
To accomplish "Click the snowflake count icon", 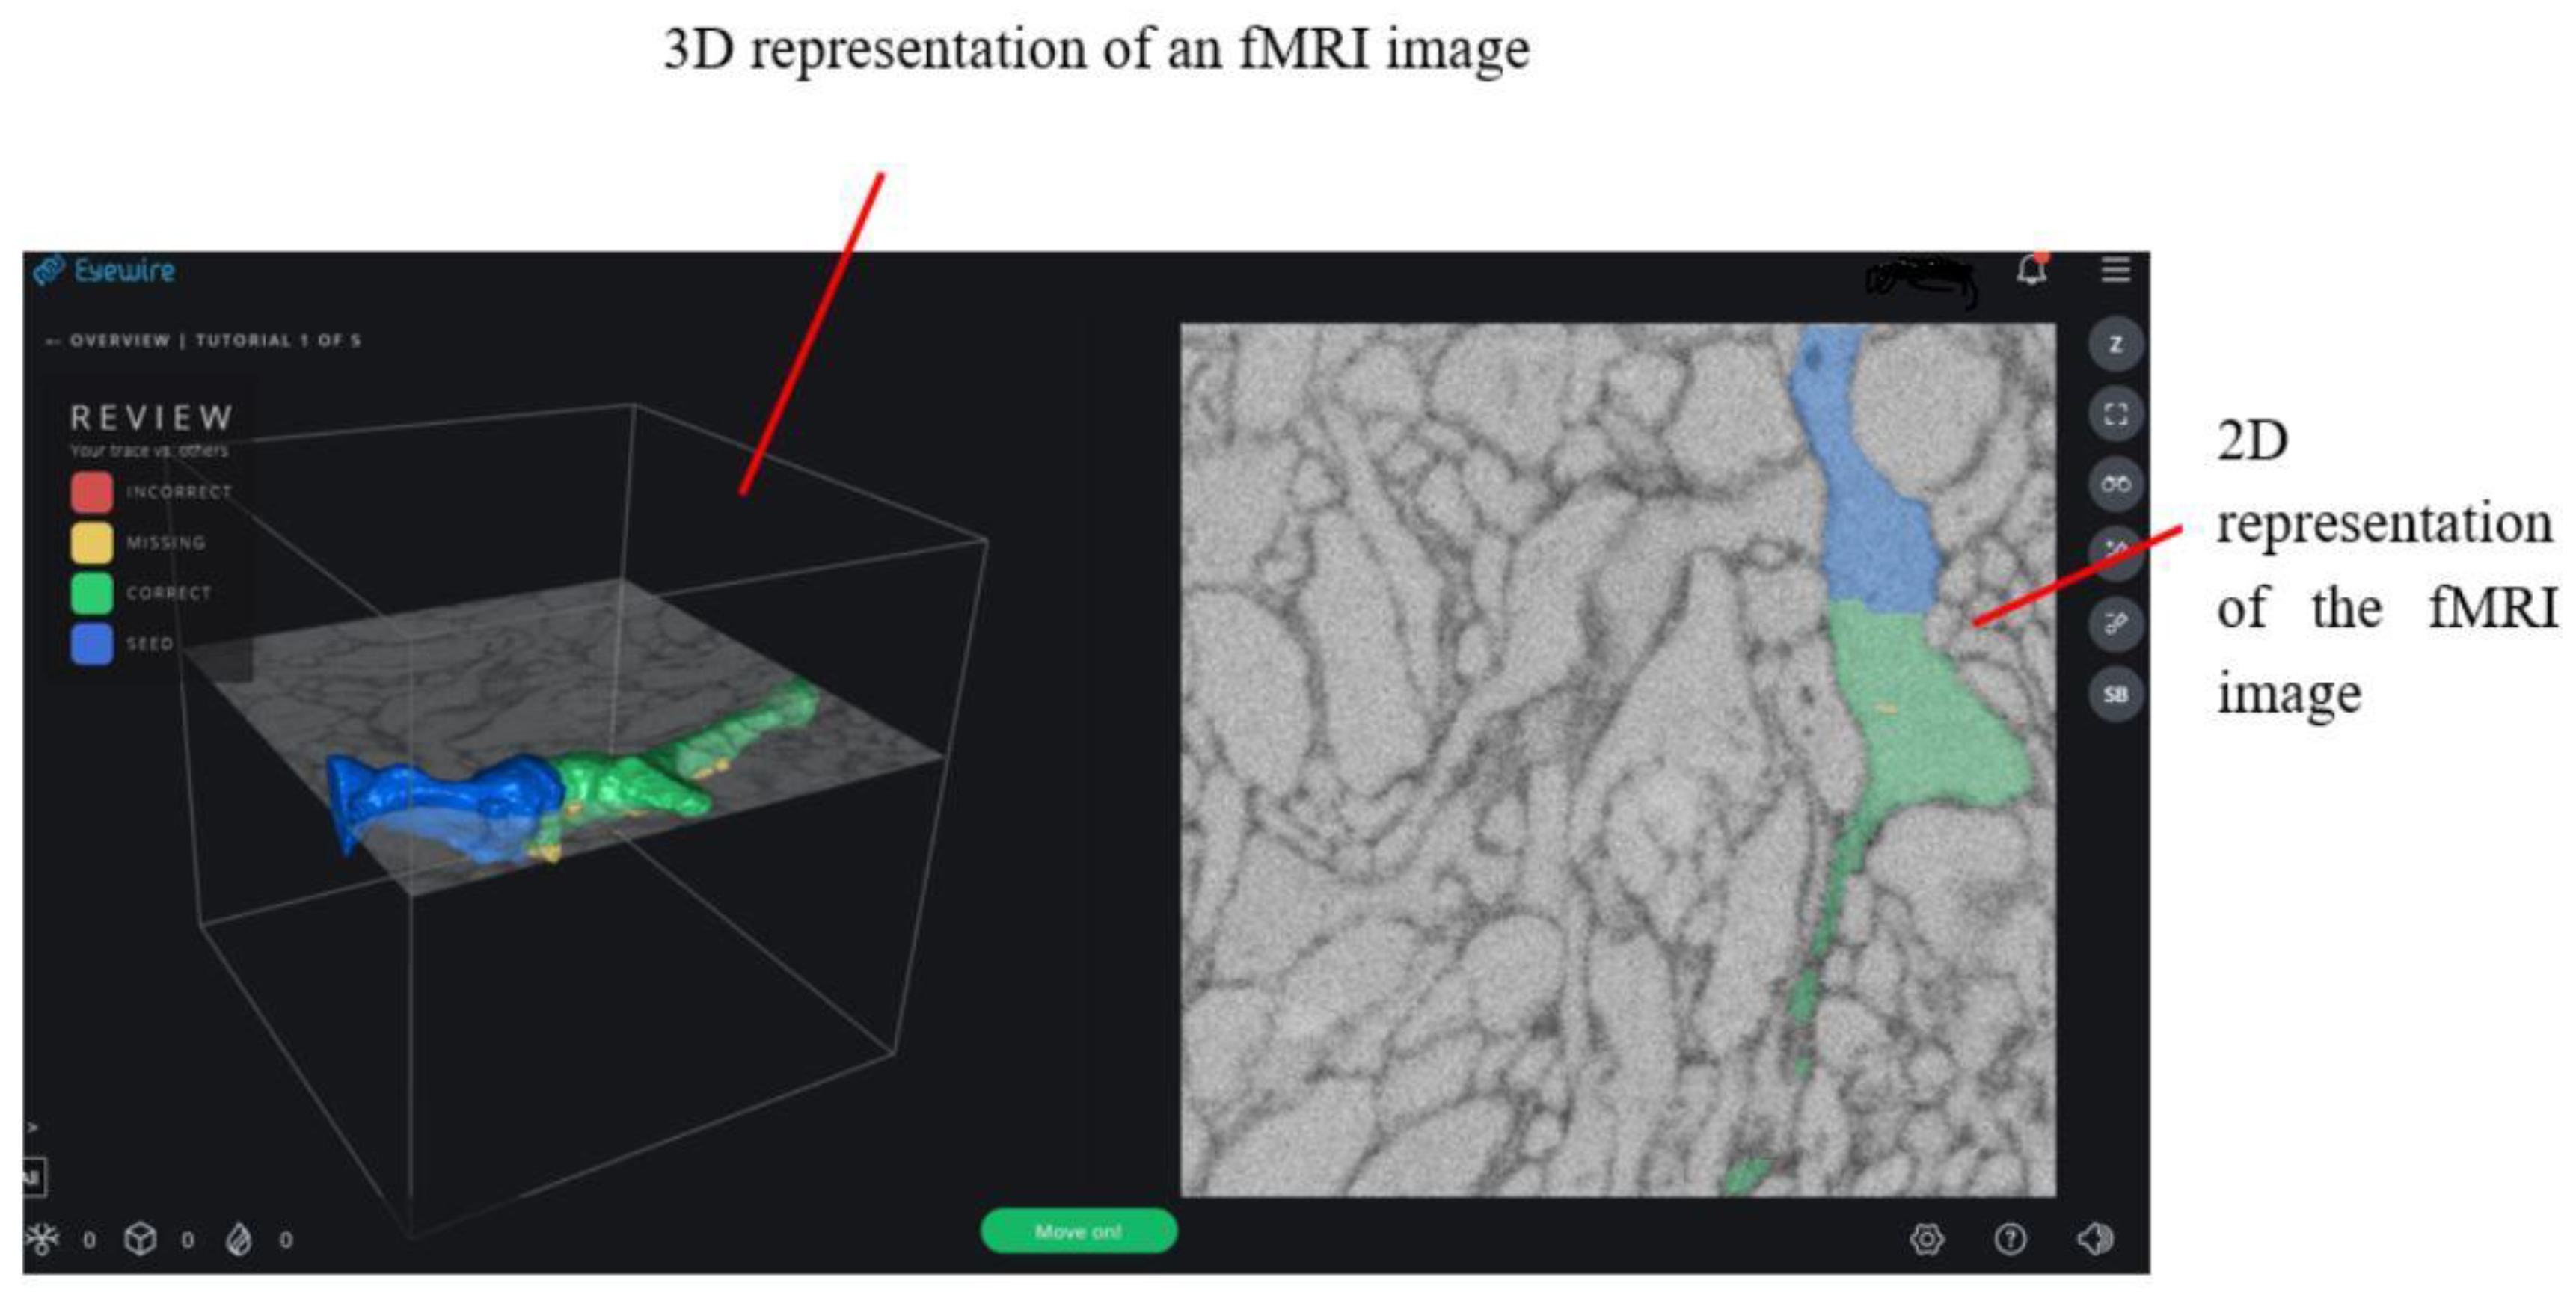I will coord(42,1239).
